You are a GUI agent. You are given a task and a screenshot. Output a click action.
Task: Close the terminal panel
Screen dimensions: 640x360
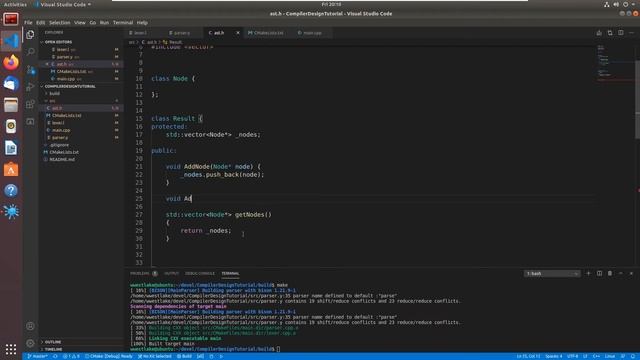[631, 273]
